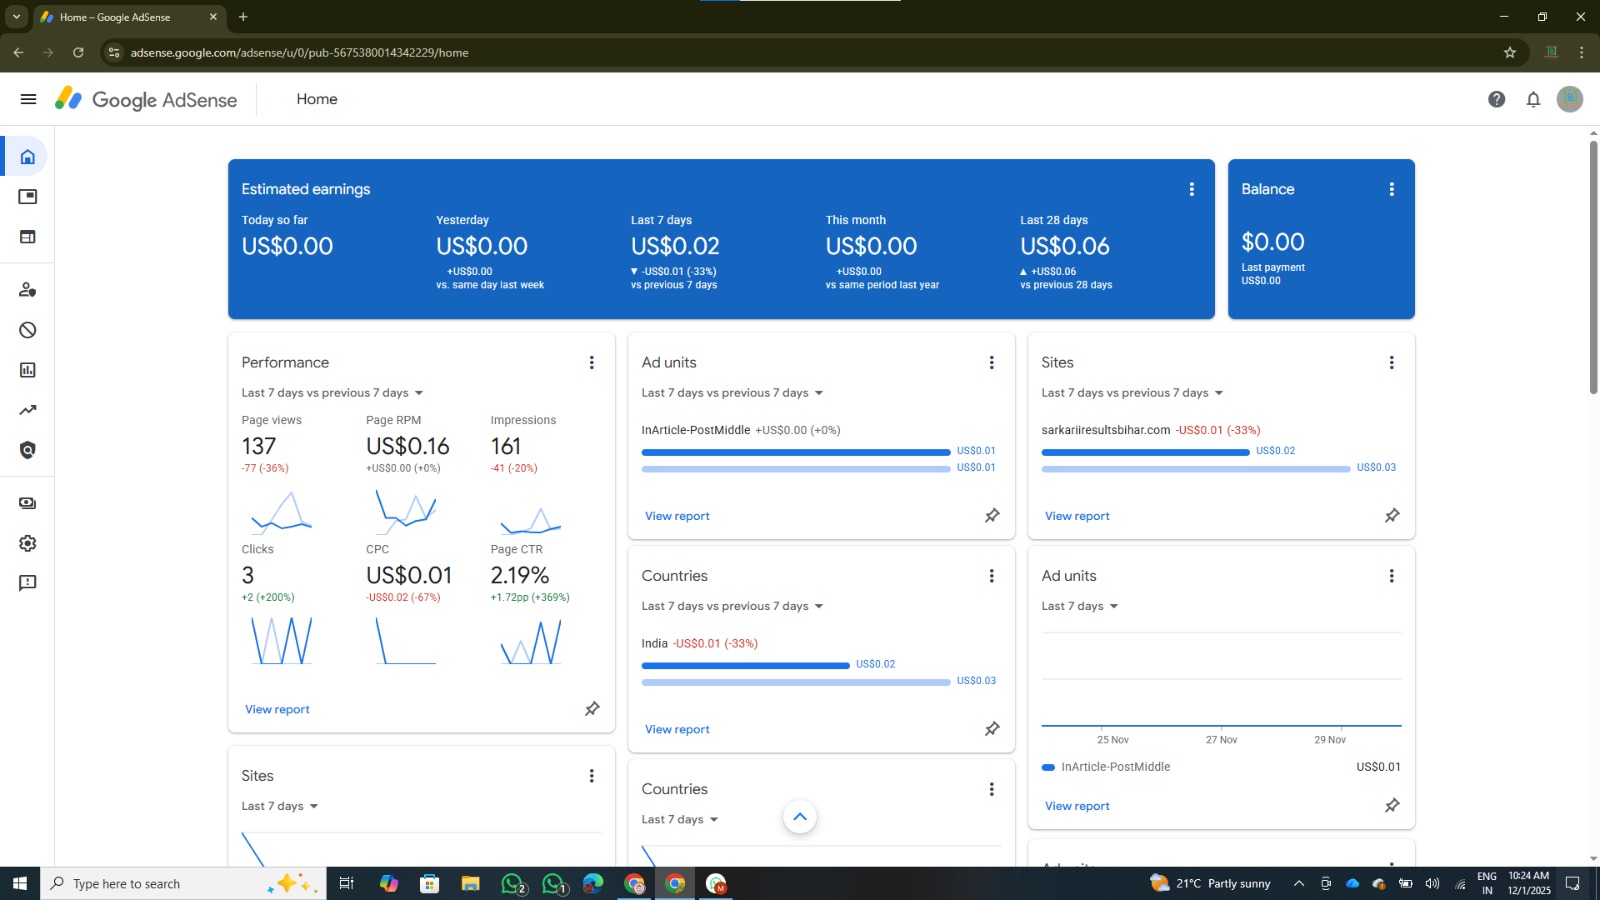The image size is (1600, 900).
Task: Open Balance card three-dot menu
Action: [x=1391, y=189]
